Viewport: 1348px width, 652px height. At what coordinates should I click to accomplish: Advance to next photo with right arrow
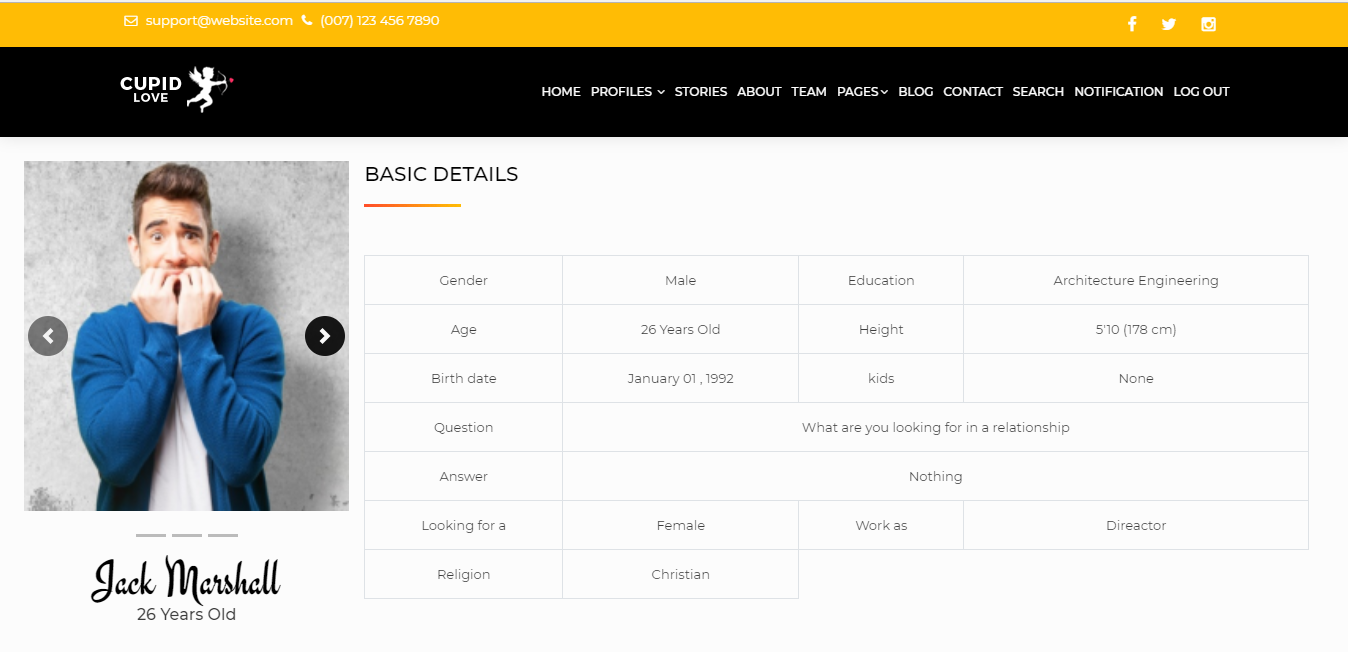click(x=325, y=336)
